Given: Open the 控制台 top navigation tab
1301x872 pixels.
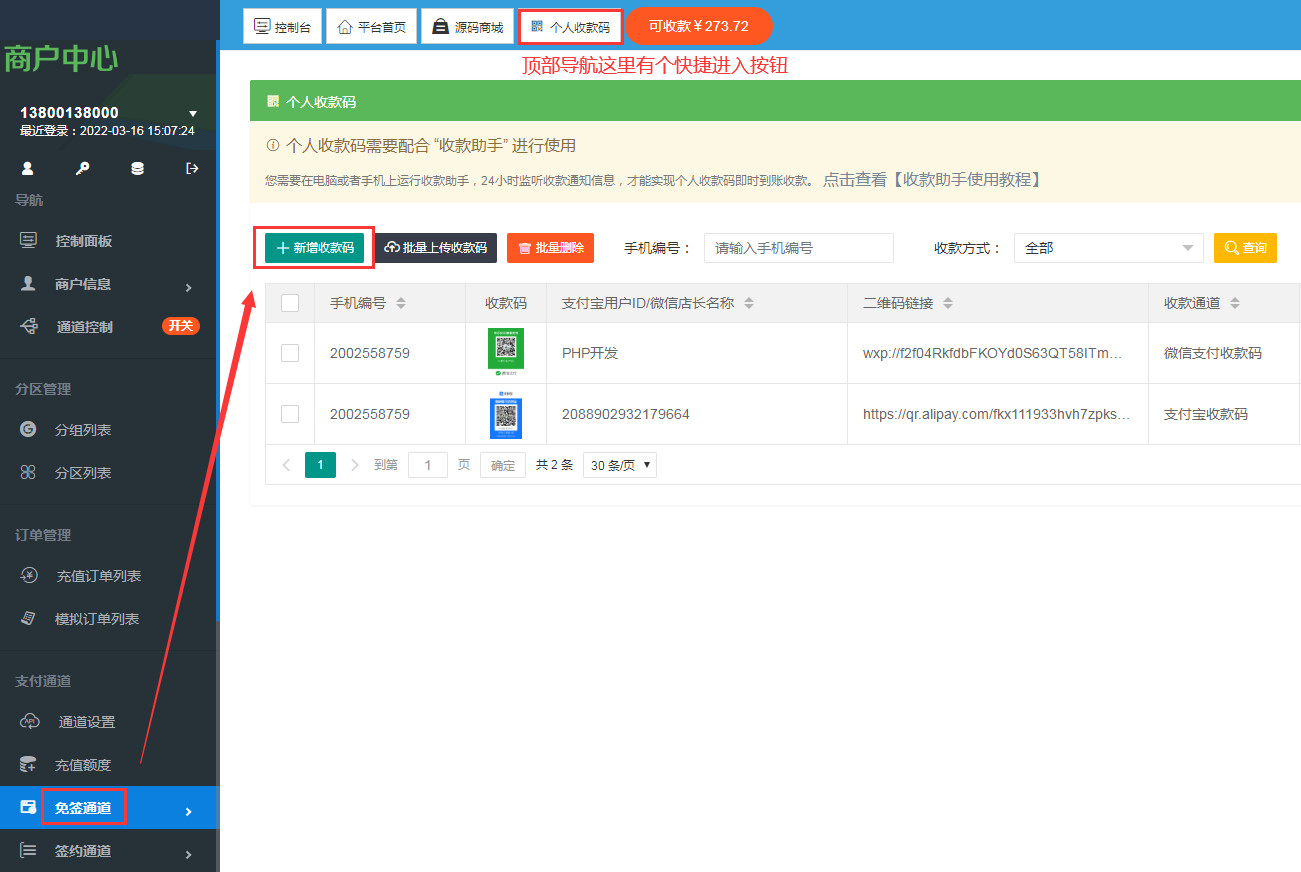Looking at the screenshot, I should [283, 27].
